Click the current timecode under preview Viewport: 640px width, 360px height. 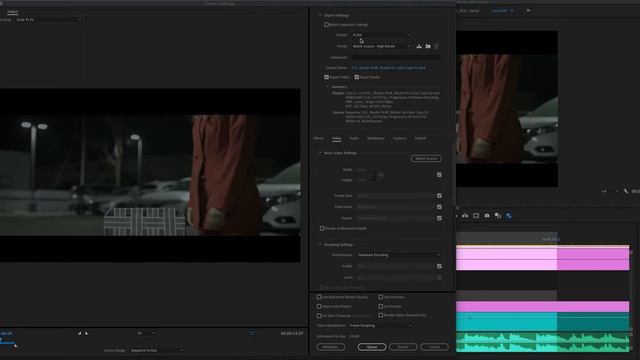6,333
